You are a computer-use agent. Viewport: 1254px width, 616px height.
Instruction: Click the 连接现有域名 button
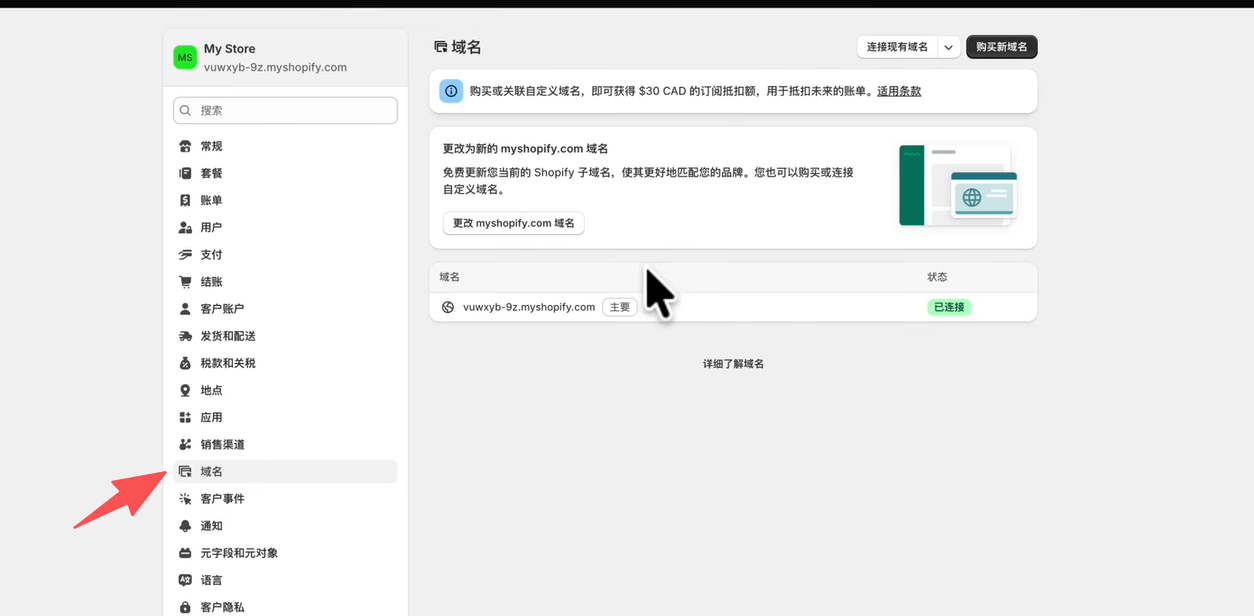pyautogui.click(x=897, y=47)
